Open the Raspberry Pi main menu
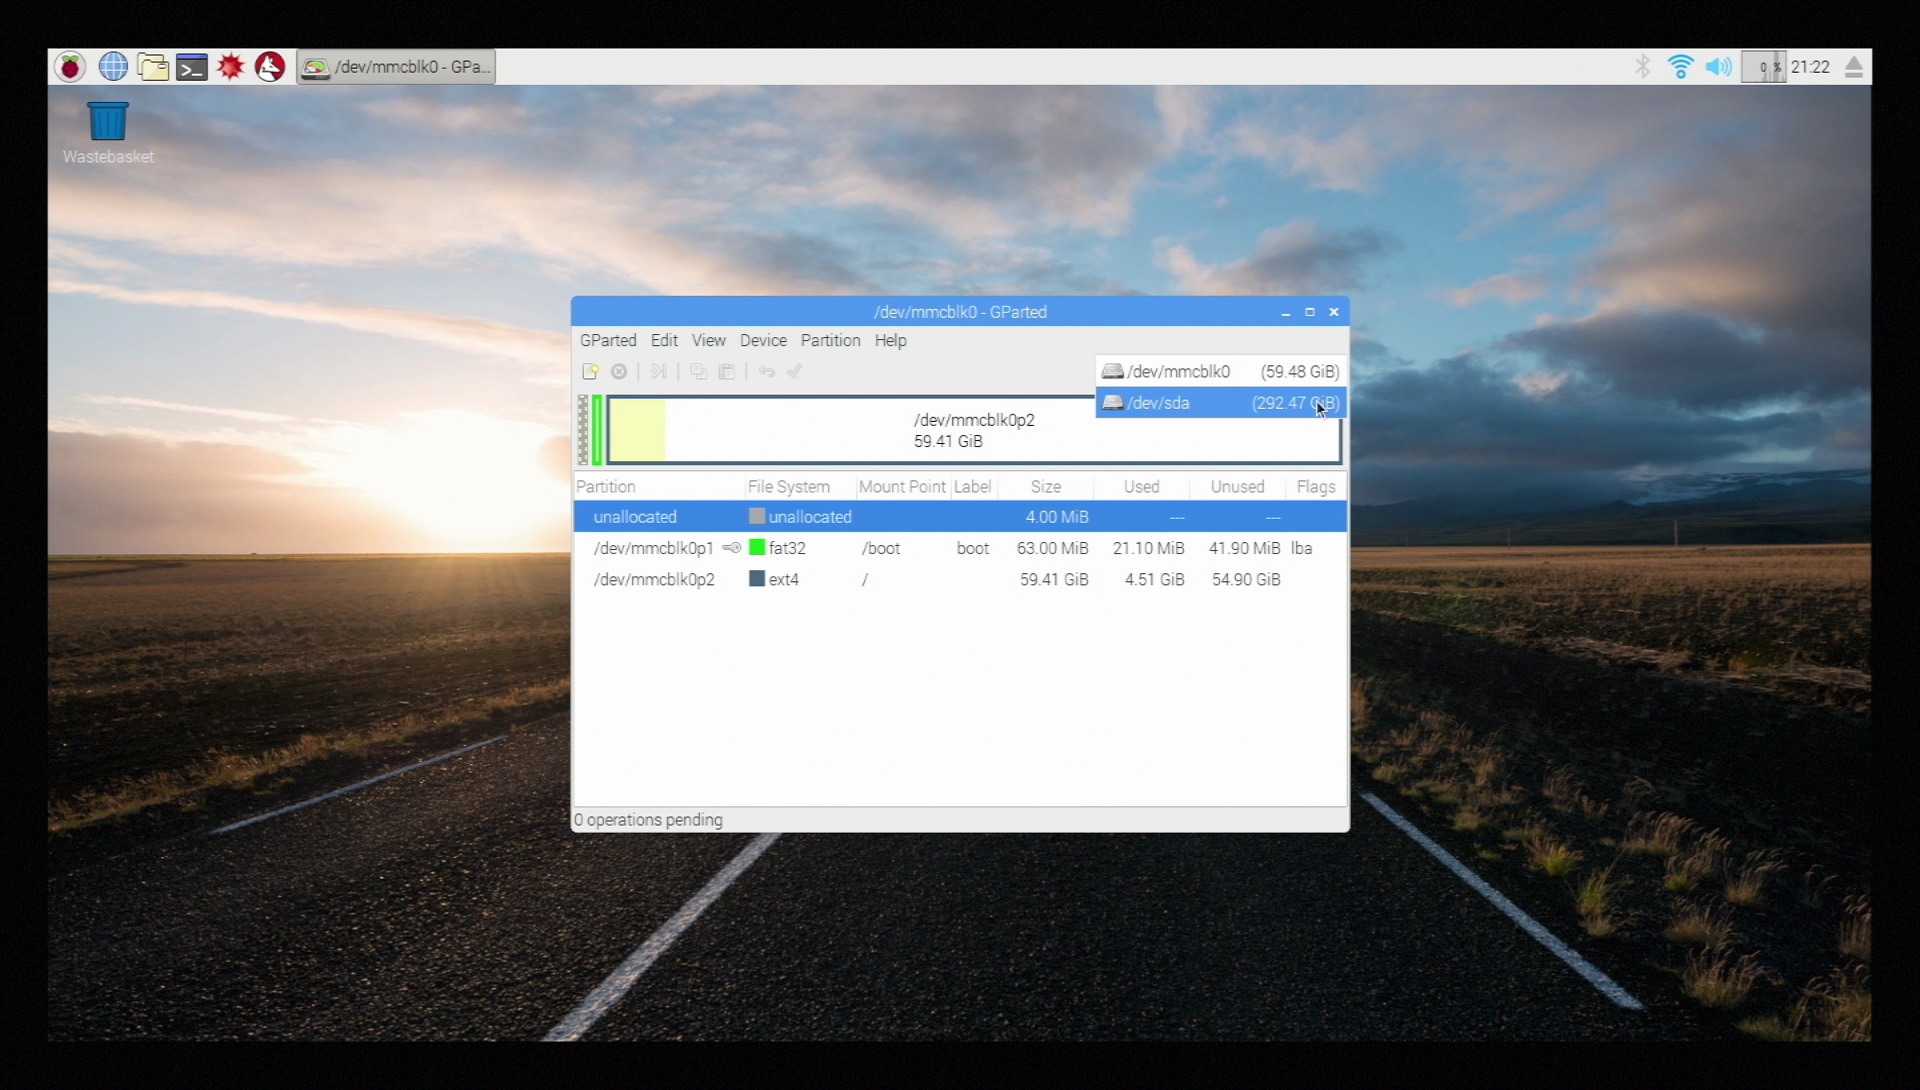Image resolution: width=1920 pixels, height=1090 pixels. (x=70, y=67)
